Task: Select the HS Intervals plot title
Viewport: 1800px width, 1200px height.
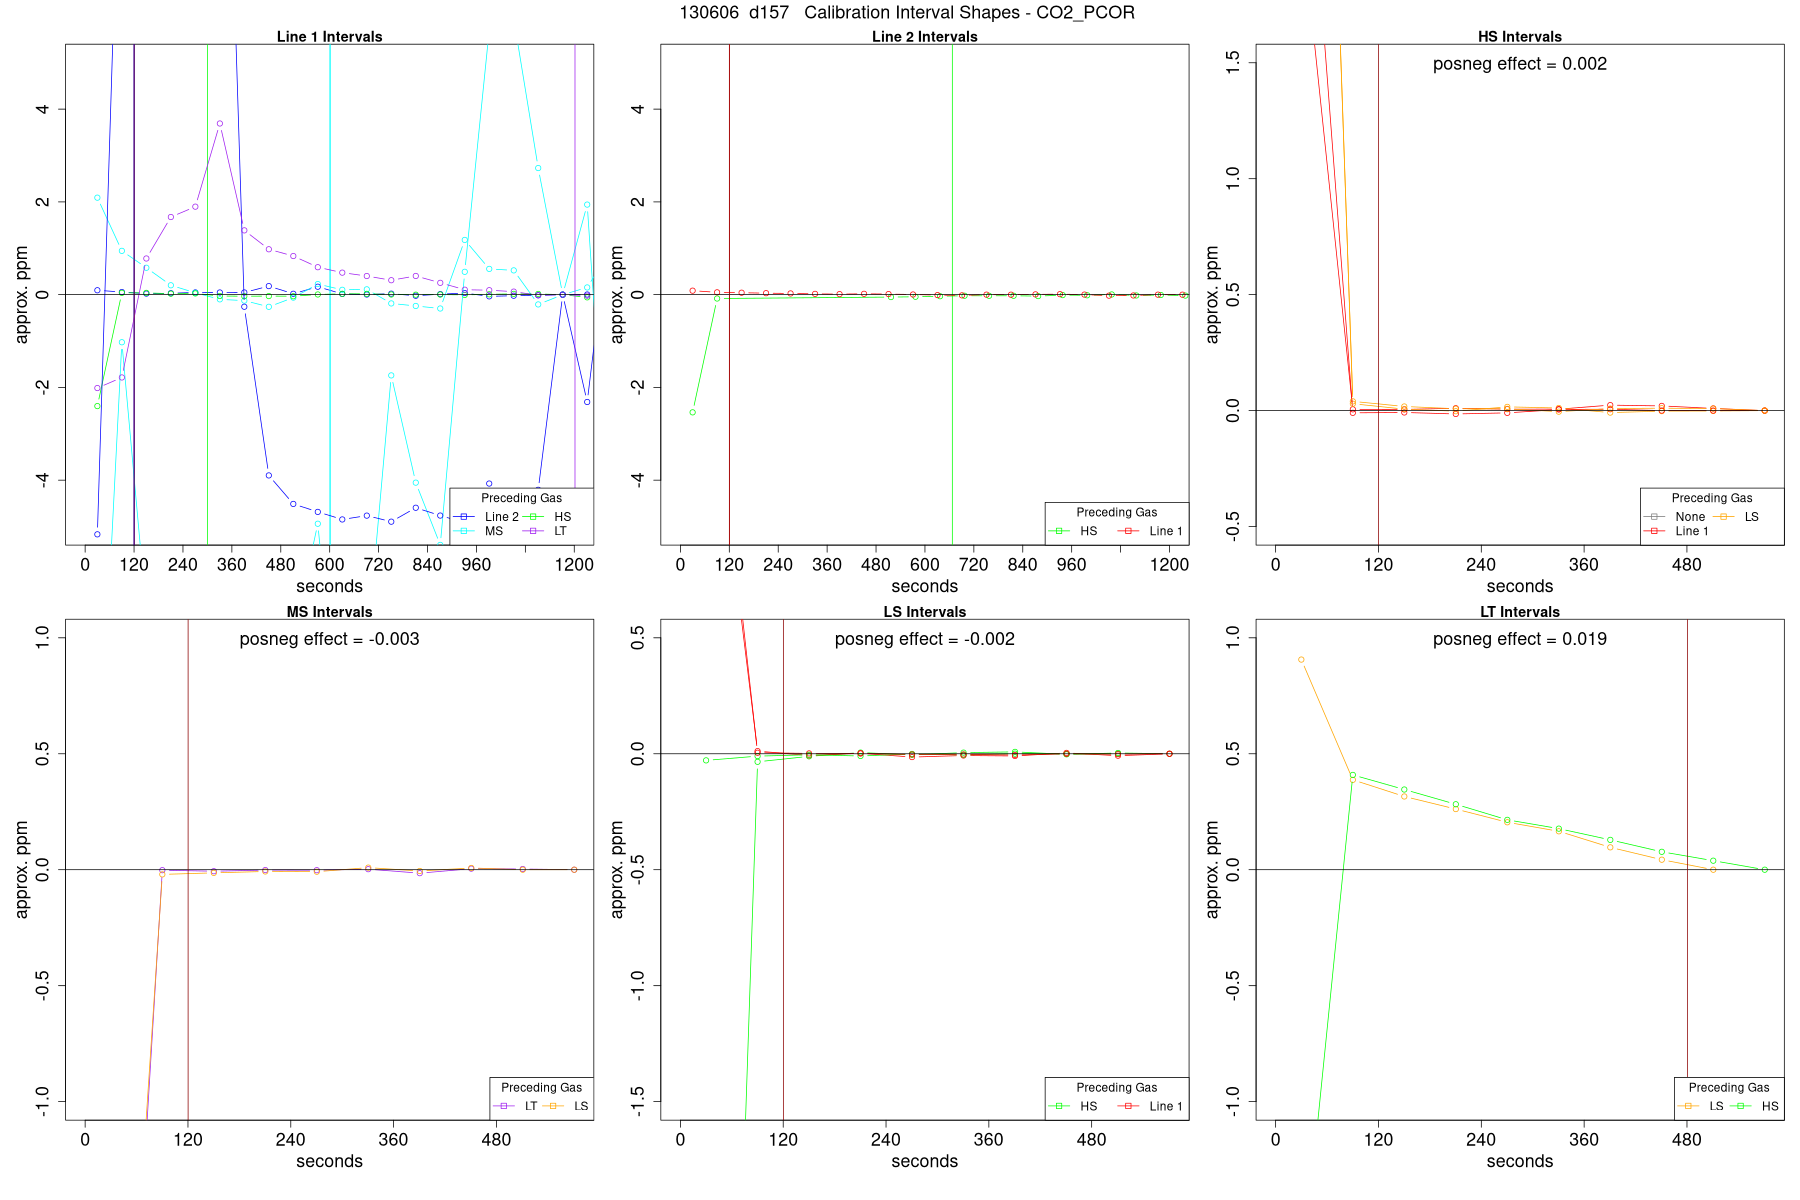Action: 1519,37
